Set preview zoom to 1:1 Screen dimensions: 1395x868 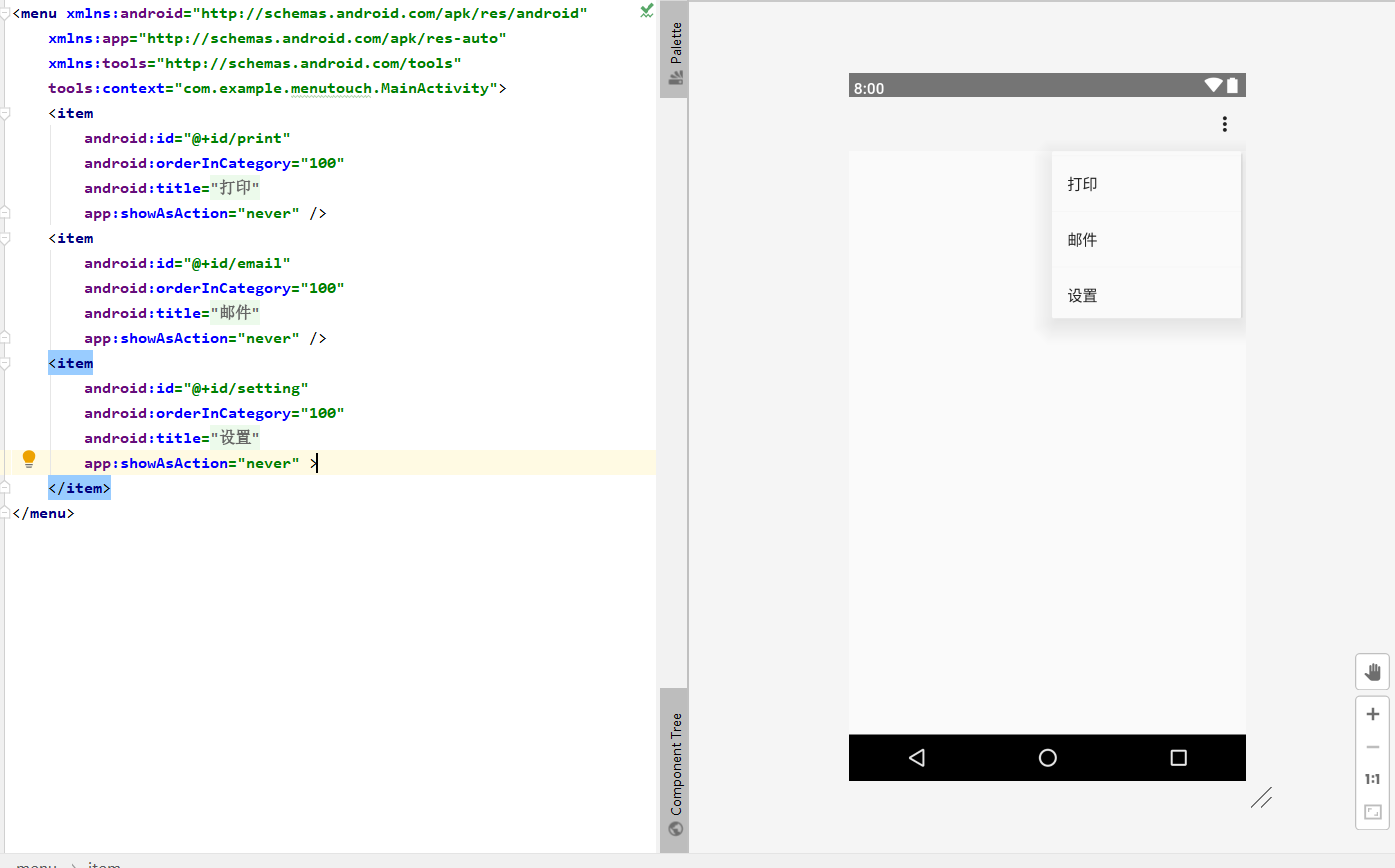pyautogui.click(x=1372, y=778)
